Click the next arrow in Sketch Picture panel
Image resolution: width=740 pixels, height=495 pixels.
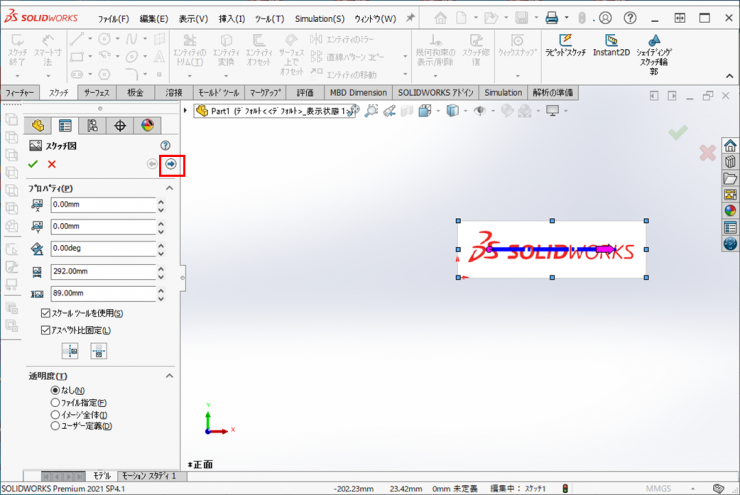[x=171, y=164]
